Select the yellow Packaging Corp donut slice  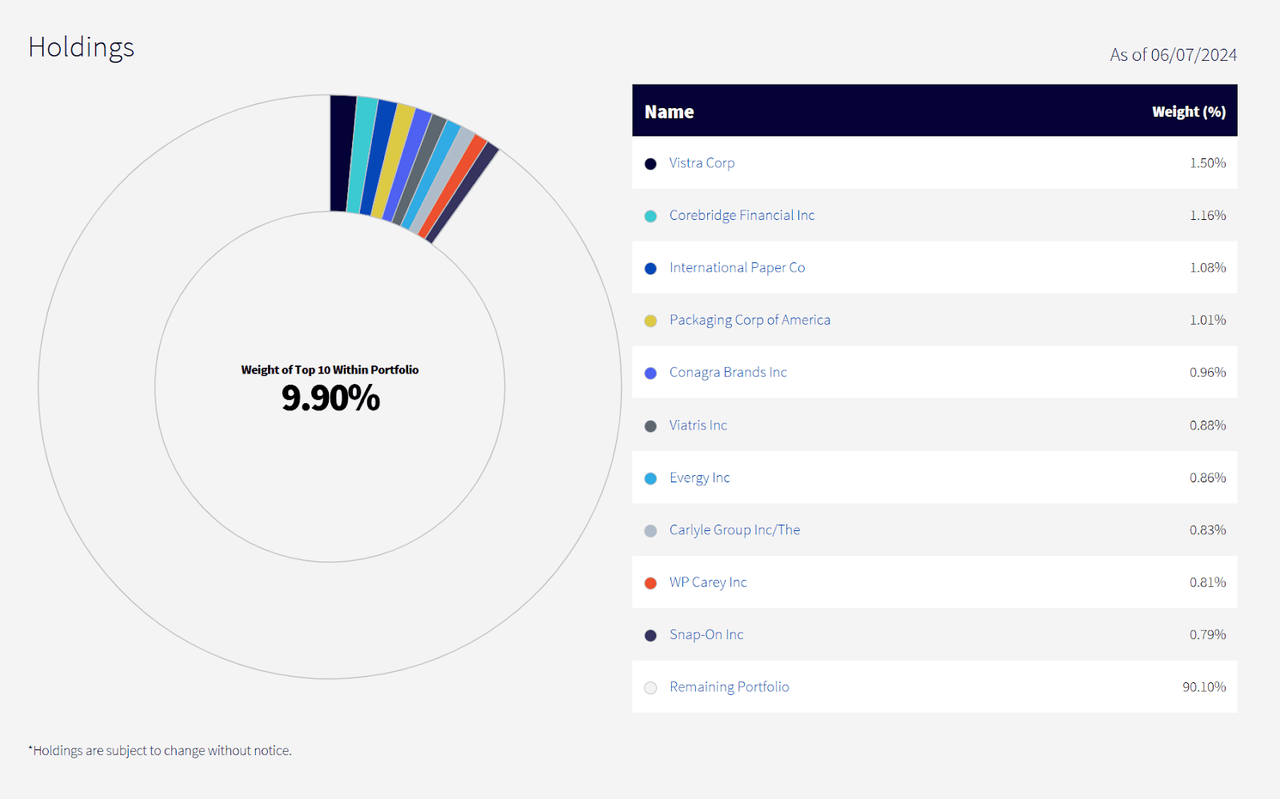[x=392, y=162]
